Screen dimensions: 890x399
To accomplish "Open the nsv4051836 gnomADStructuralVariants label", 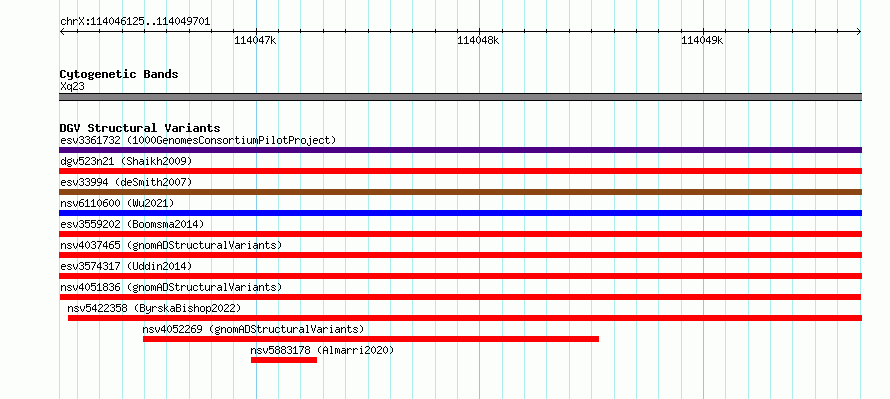I will coord(171,287).
